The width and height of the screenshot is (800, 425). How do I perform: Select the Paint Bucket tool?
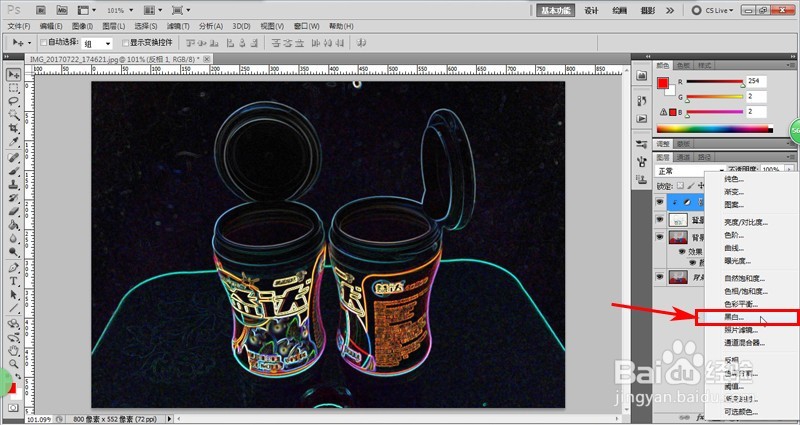[13, 225]
